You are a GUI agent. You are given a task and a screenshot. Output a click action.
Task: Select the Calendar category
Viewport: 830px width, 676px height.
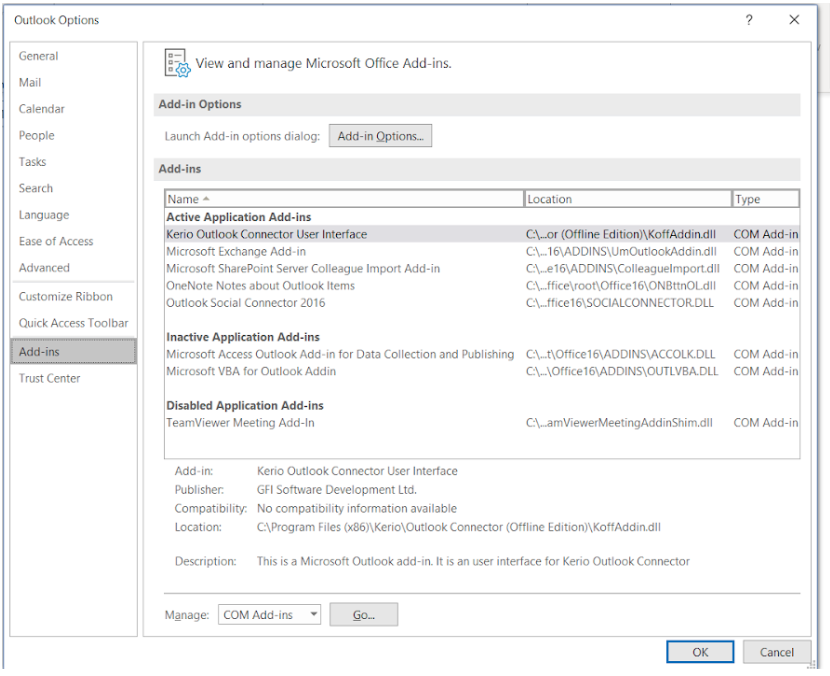pyautogui.click(x=42, y=109)
